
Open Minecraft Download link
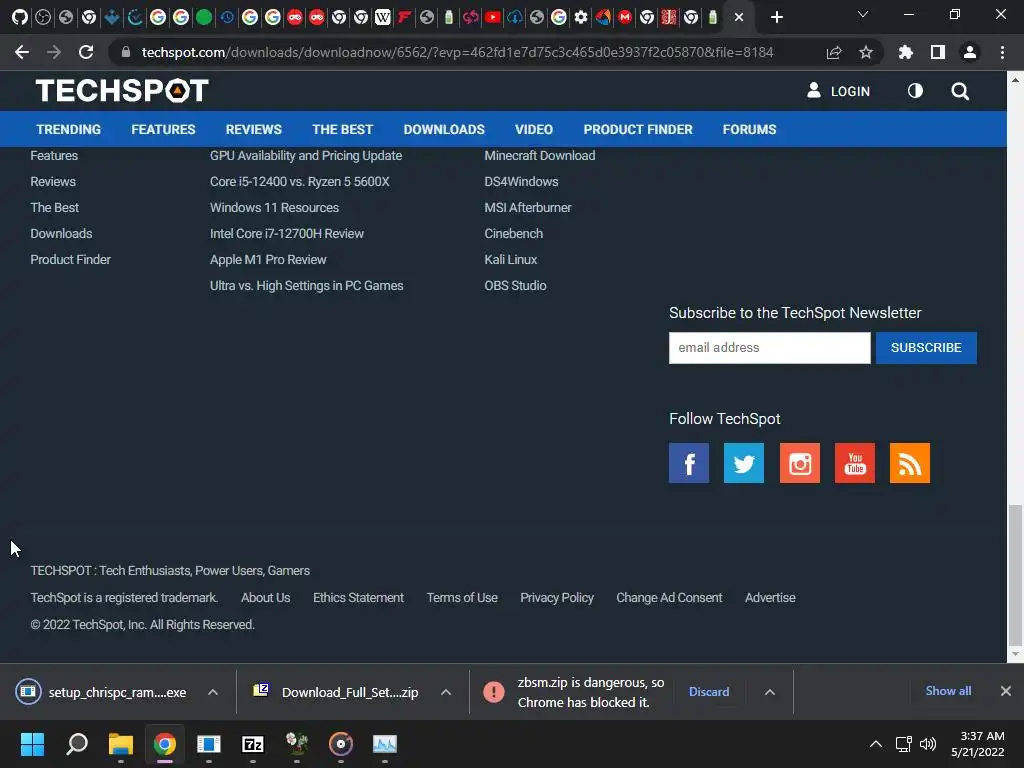point(539,155)
